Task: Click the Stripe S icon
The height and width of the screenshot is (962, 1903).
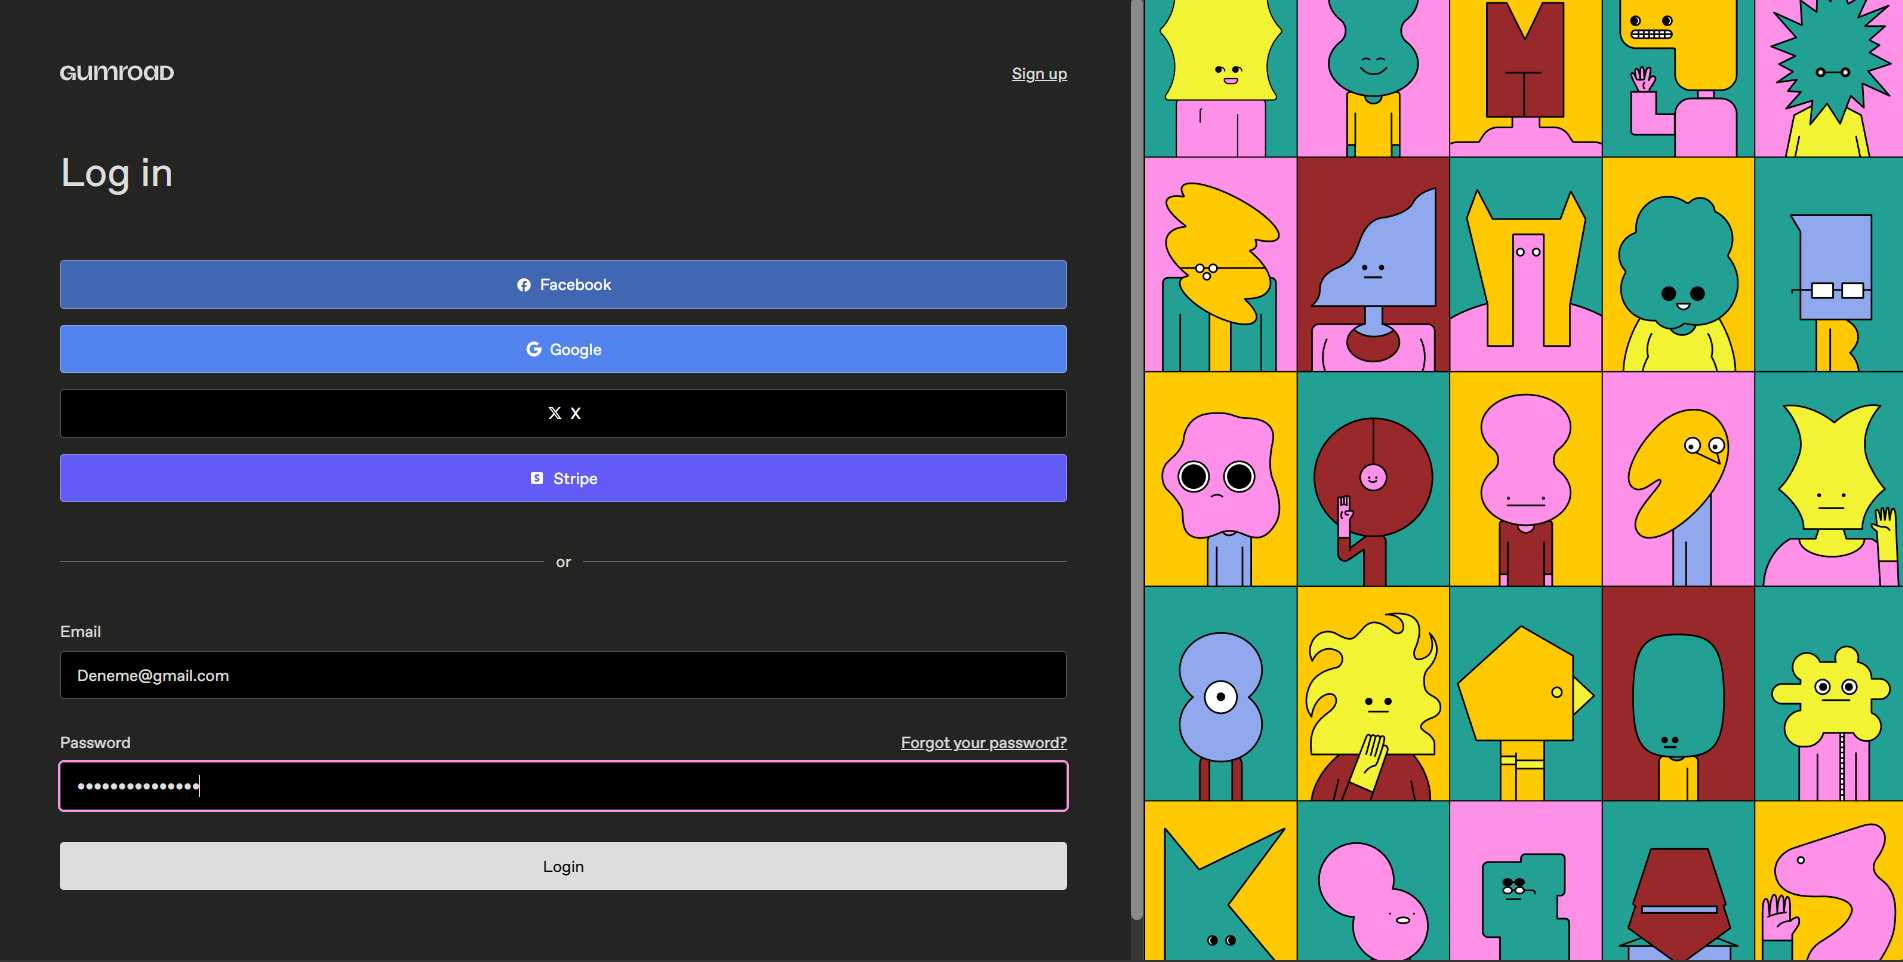Action: pos(537,478)
